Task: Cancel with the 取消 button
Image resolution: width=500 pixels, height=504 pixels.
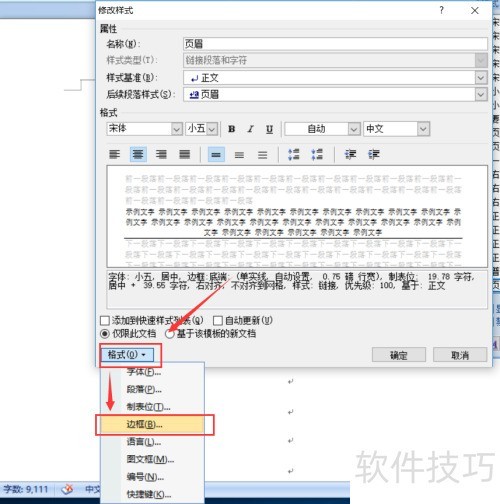Action: [460, 355]
